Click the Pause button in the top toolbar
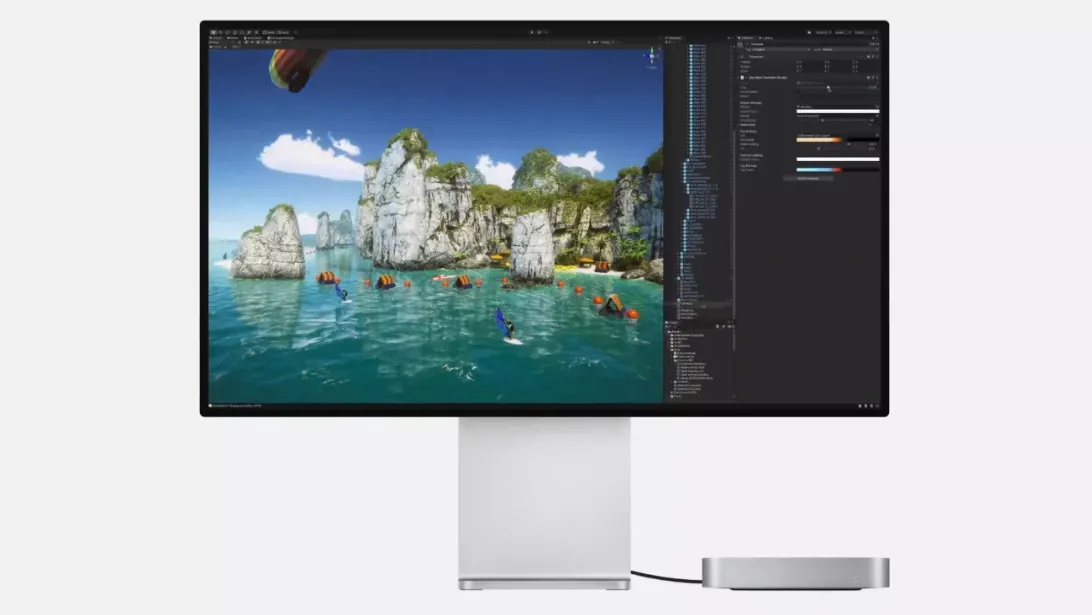Viewport: 1092px width, 615px height. click(x=539, y=32)
